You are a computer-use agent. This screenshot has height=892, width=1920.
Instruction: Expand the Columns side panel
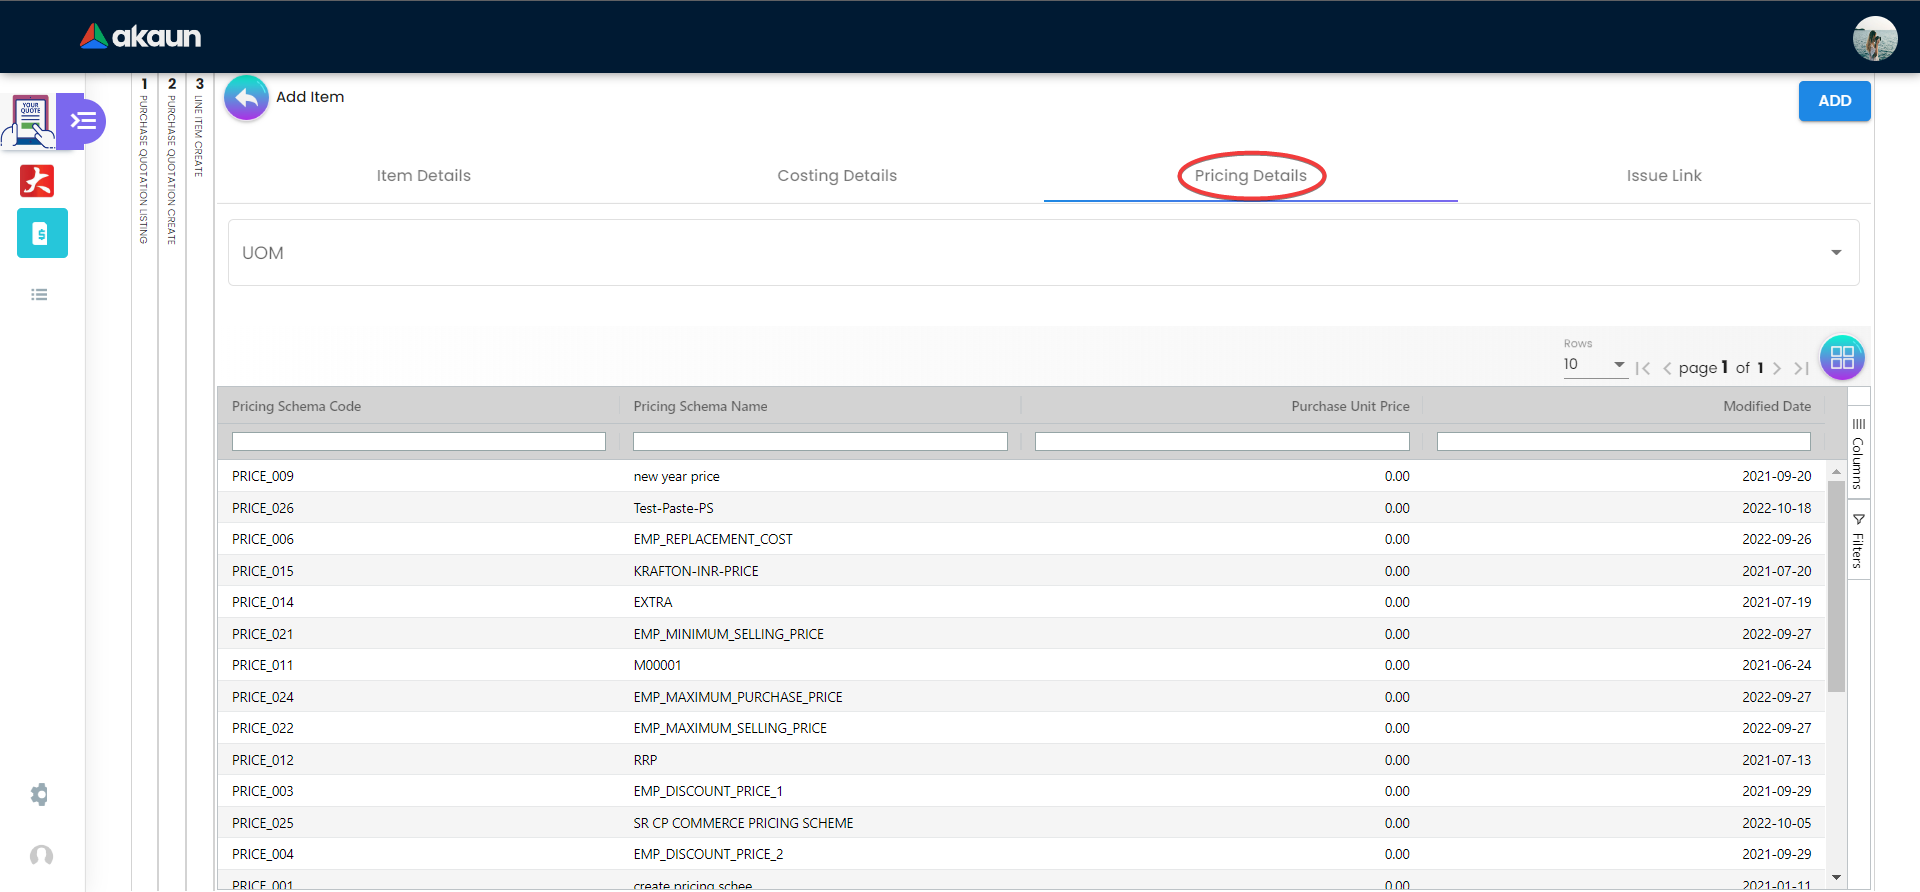click(1858, 455)
